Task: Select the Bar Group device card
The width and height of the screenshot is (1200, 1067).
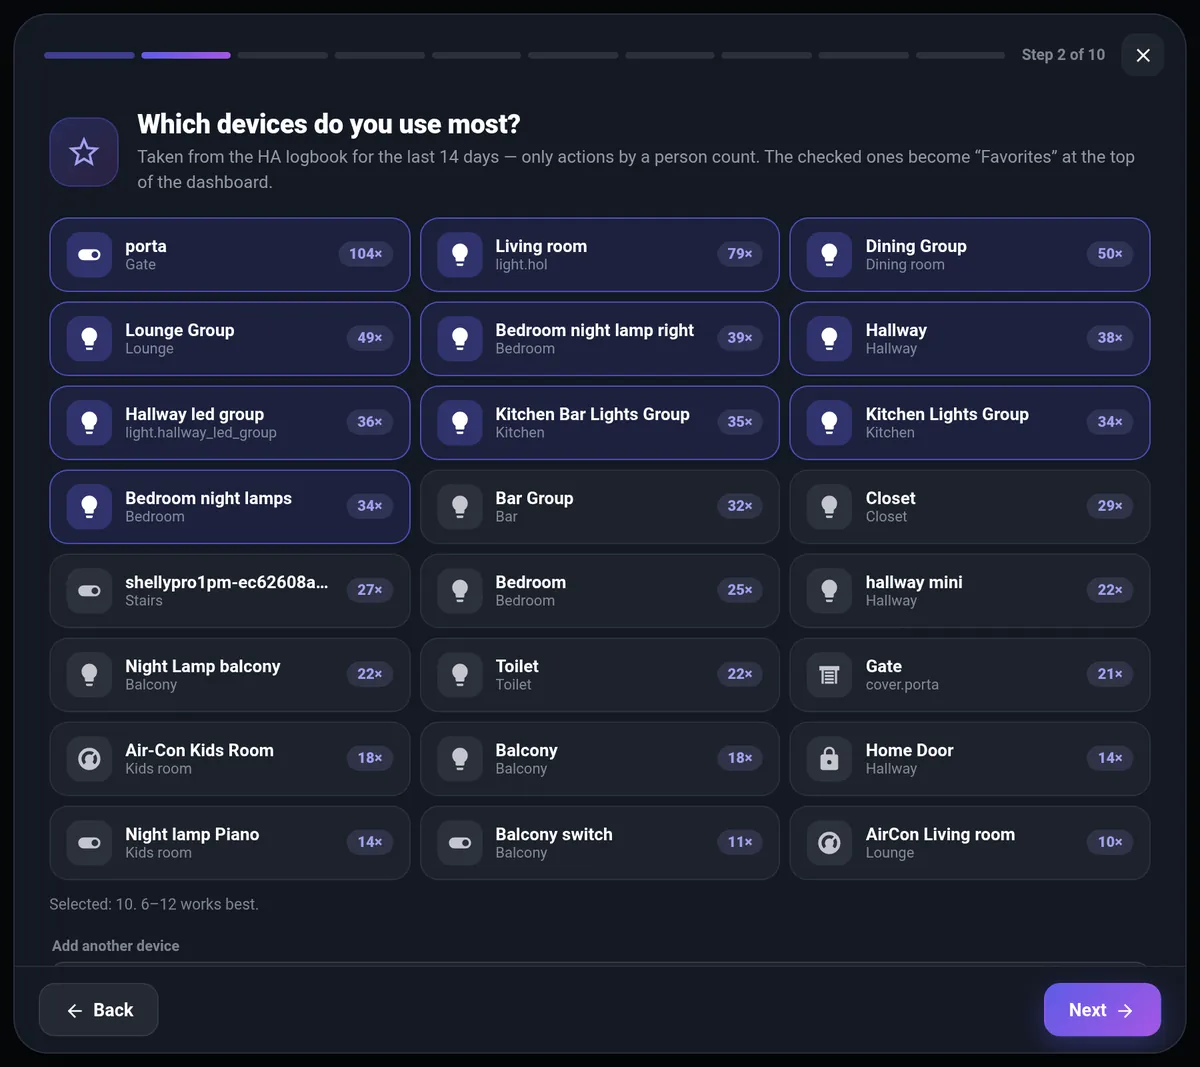Action: tap(600, 507)
